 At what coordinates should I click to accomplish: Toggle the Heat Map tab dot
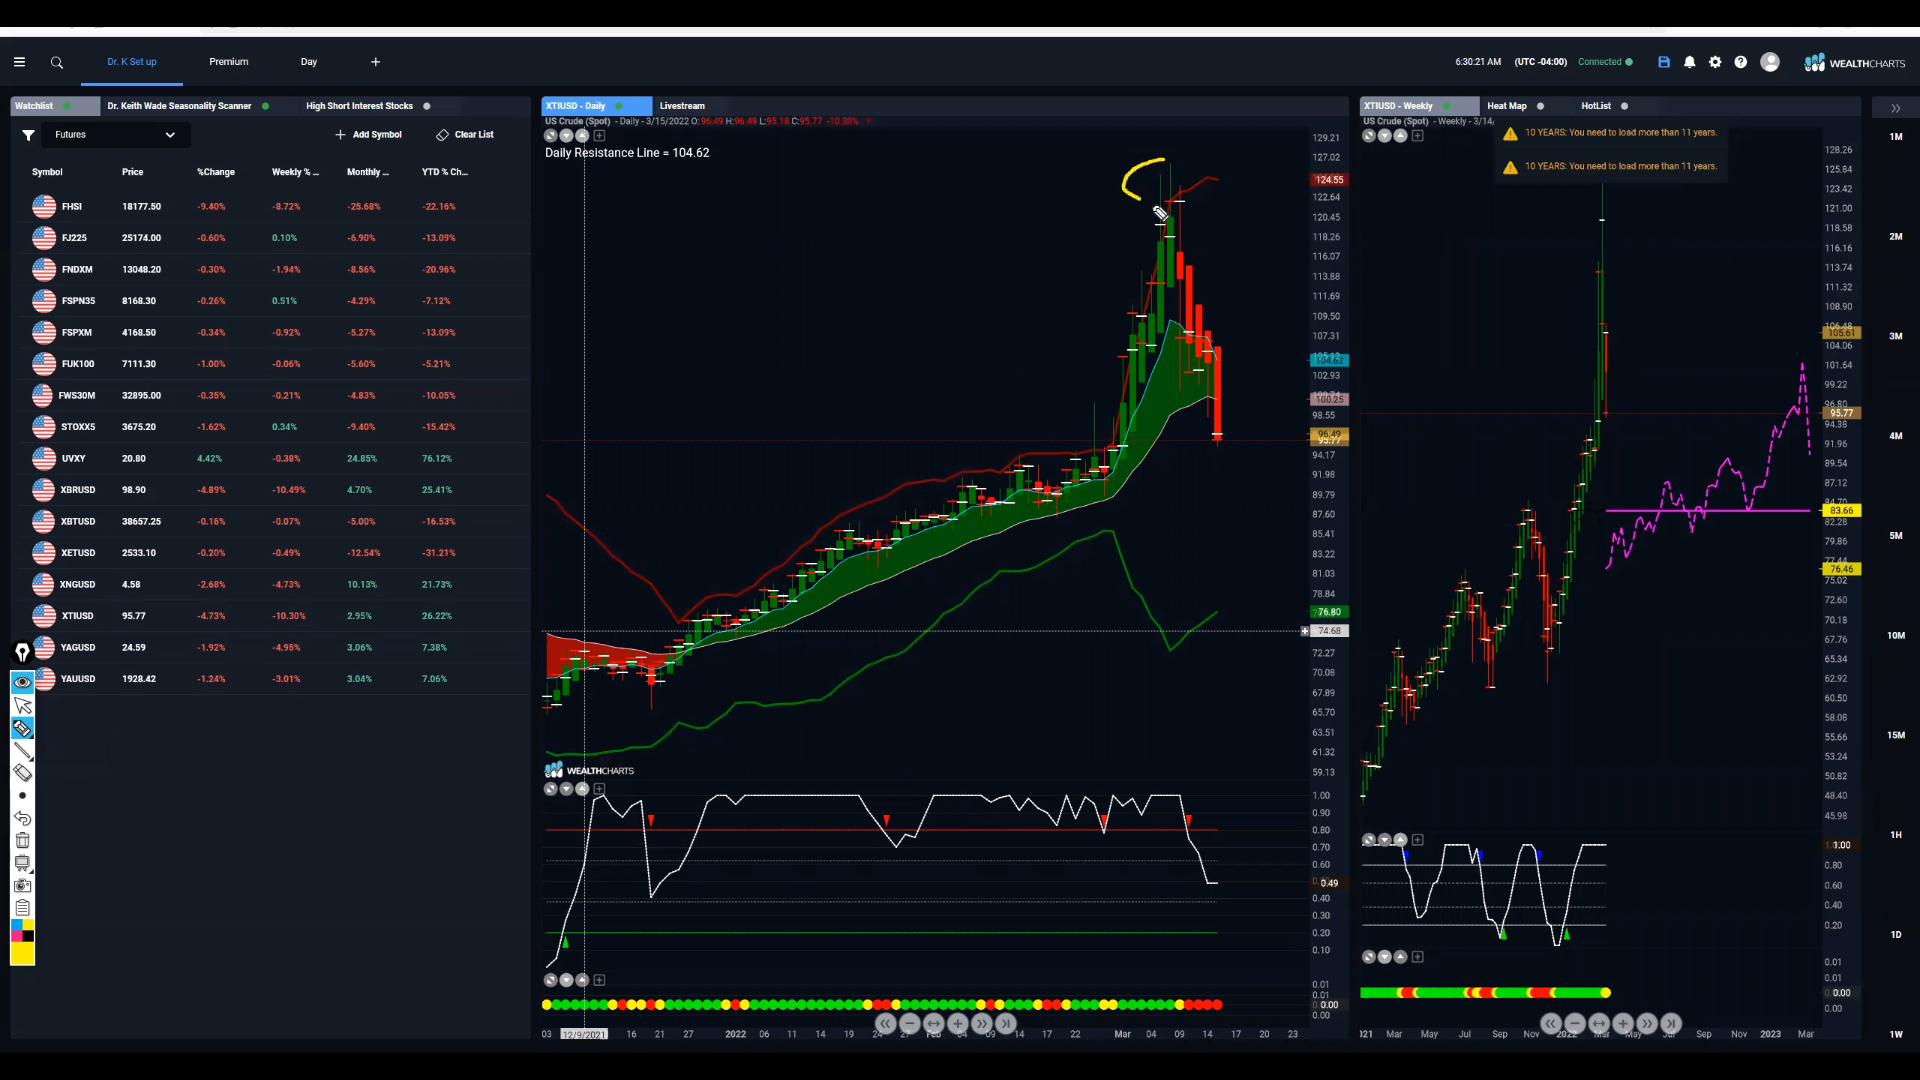pyautogui.click(x=1540, y=106)
